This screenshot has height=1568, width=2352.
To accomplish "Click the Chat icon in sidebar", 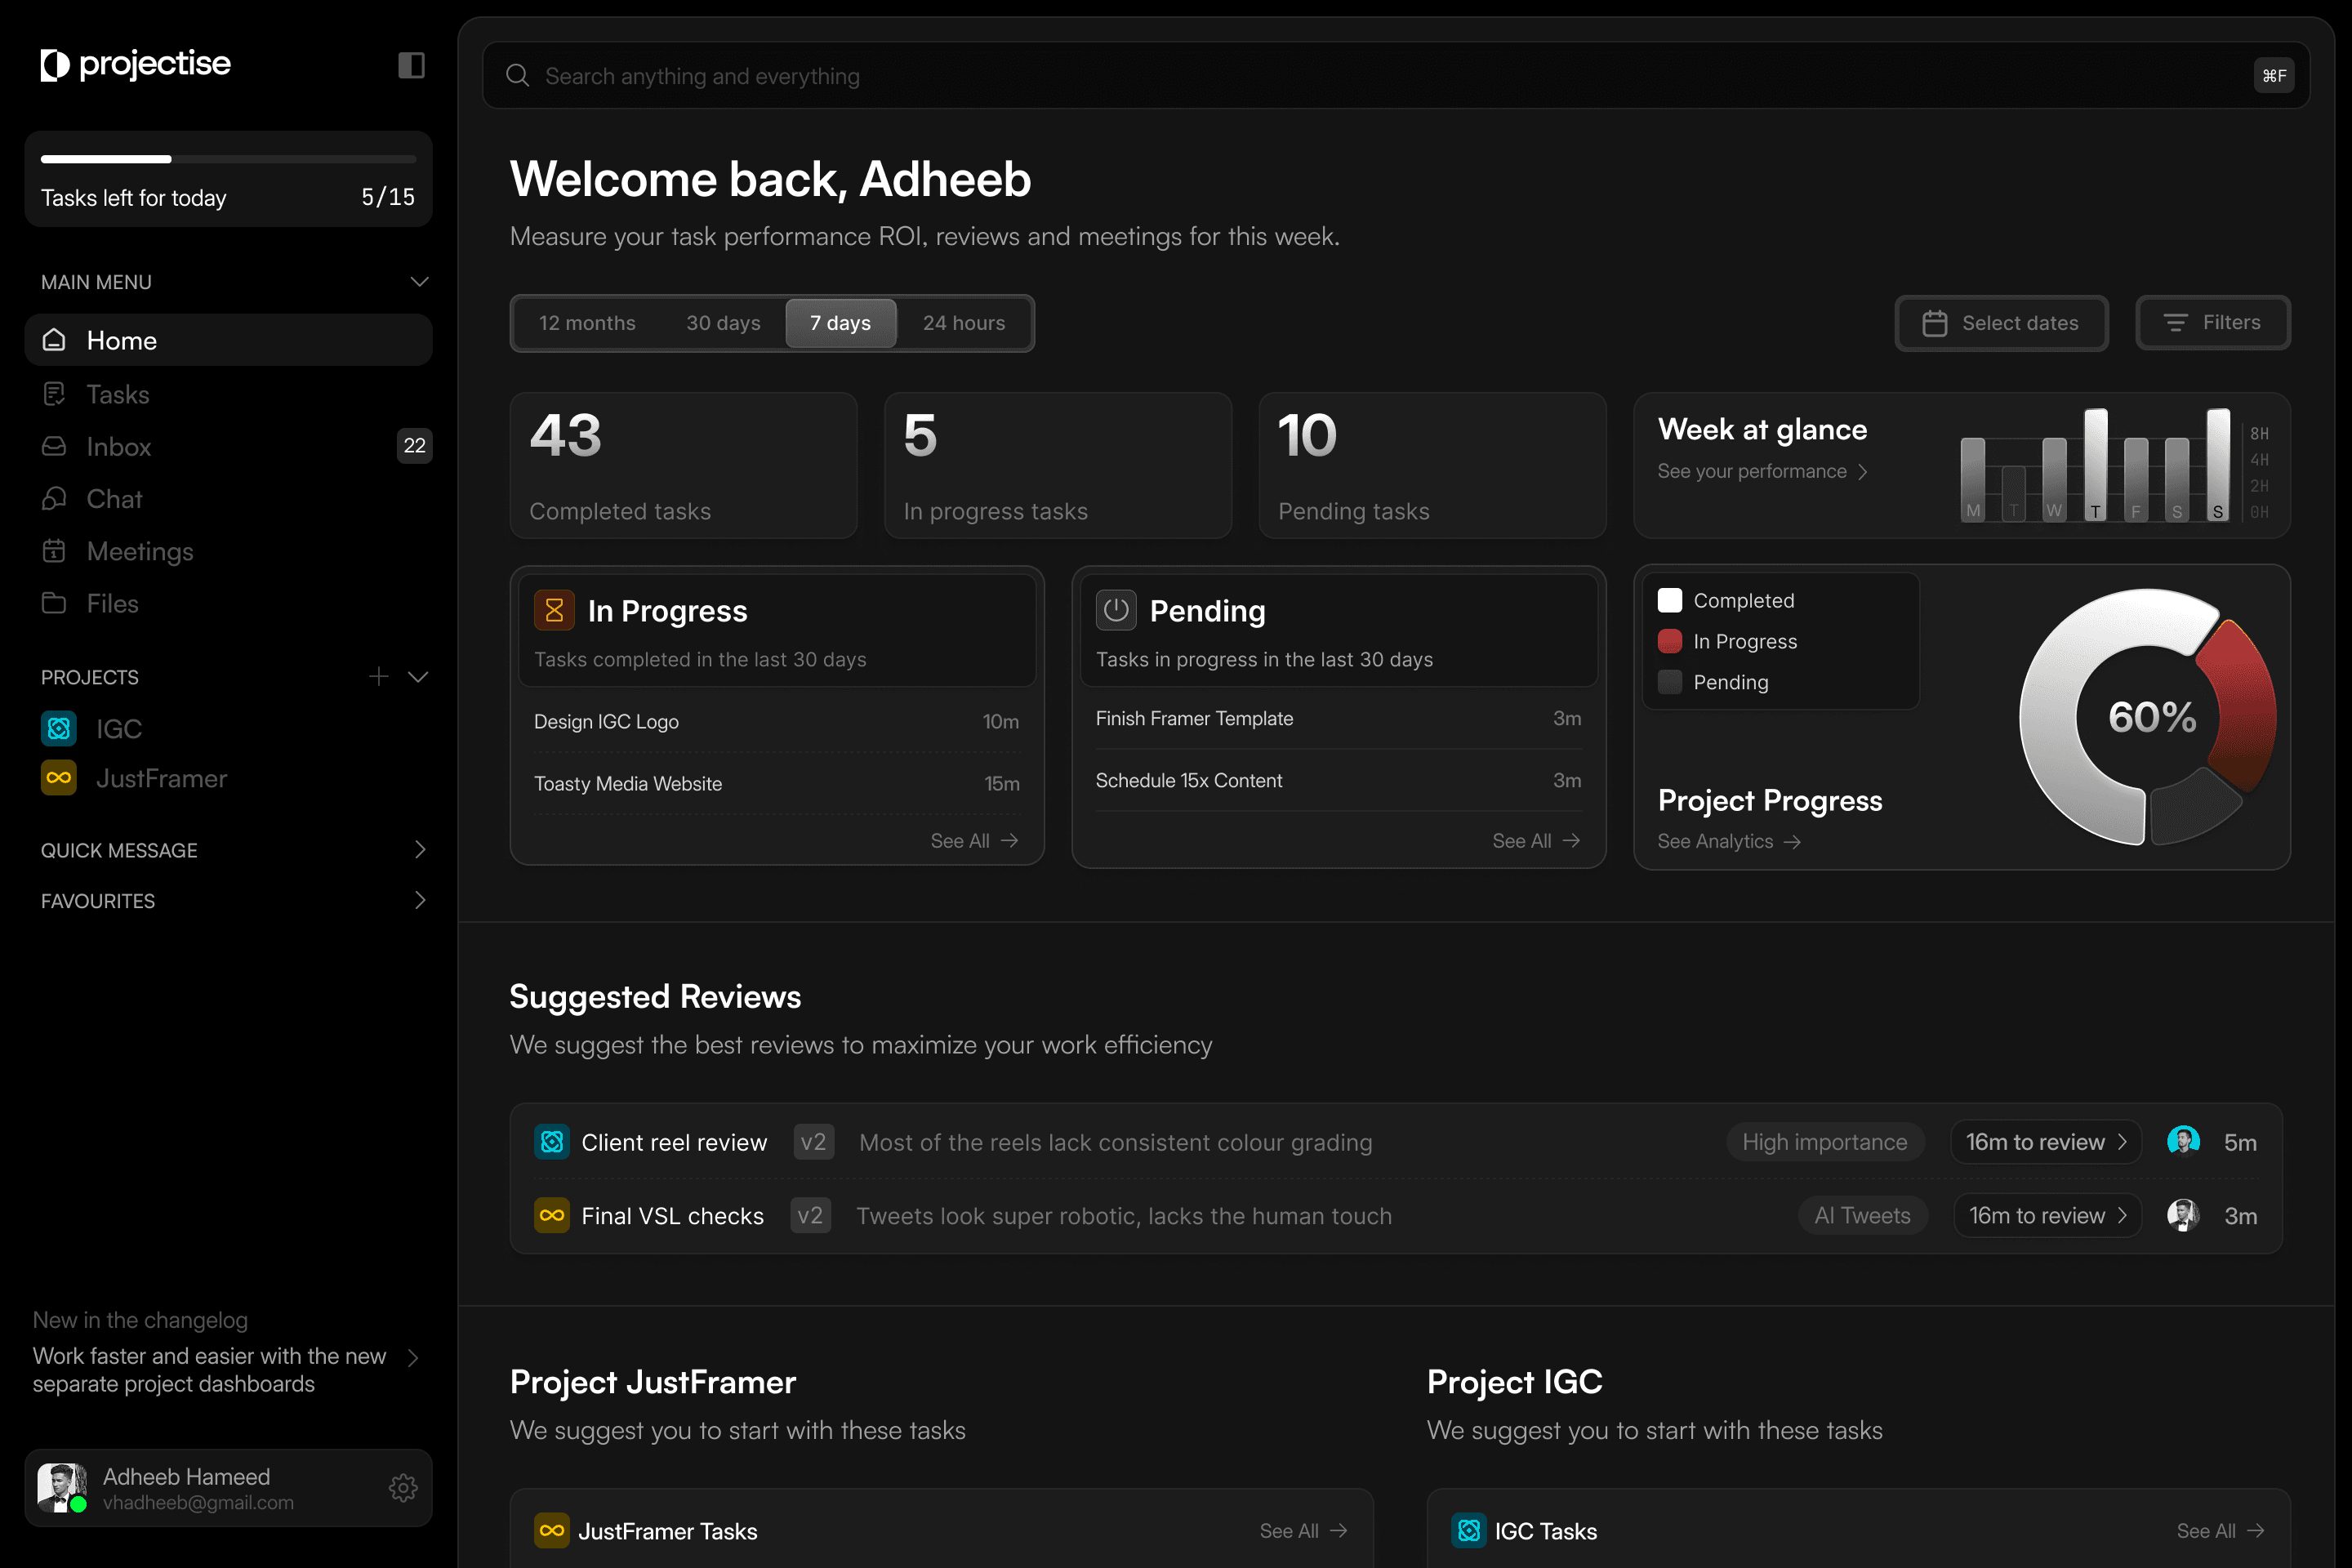I will pos(54,499).
